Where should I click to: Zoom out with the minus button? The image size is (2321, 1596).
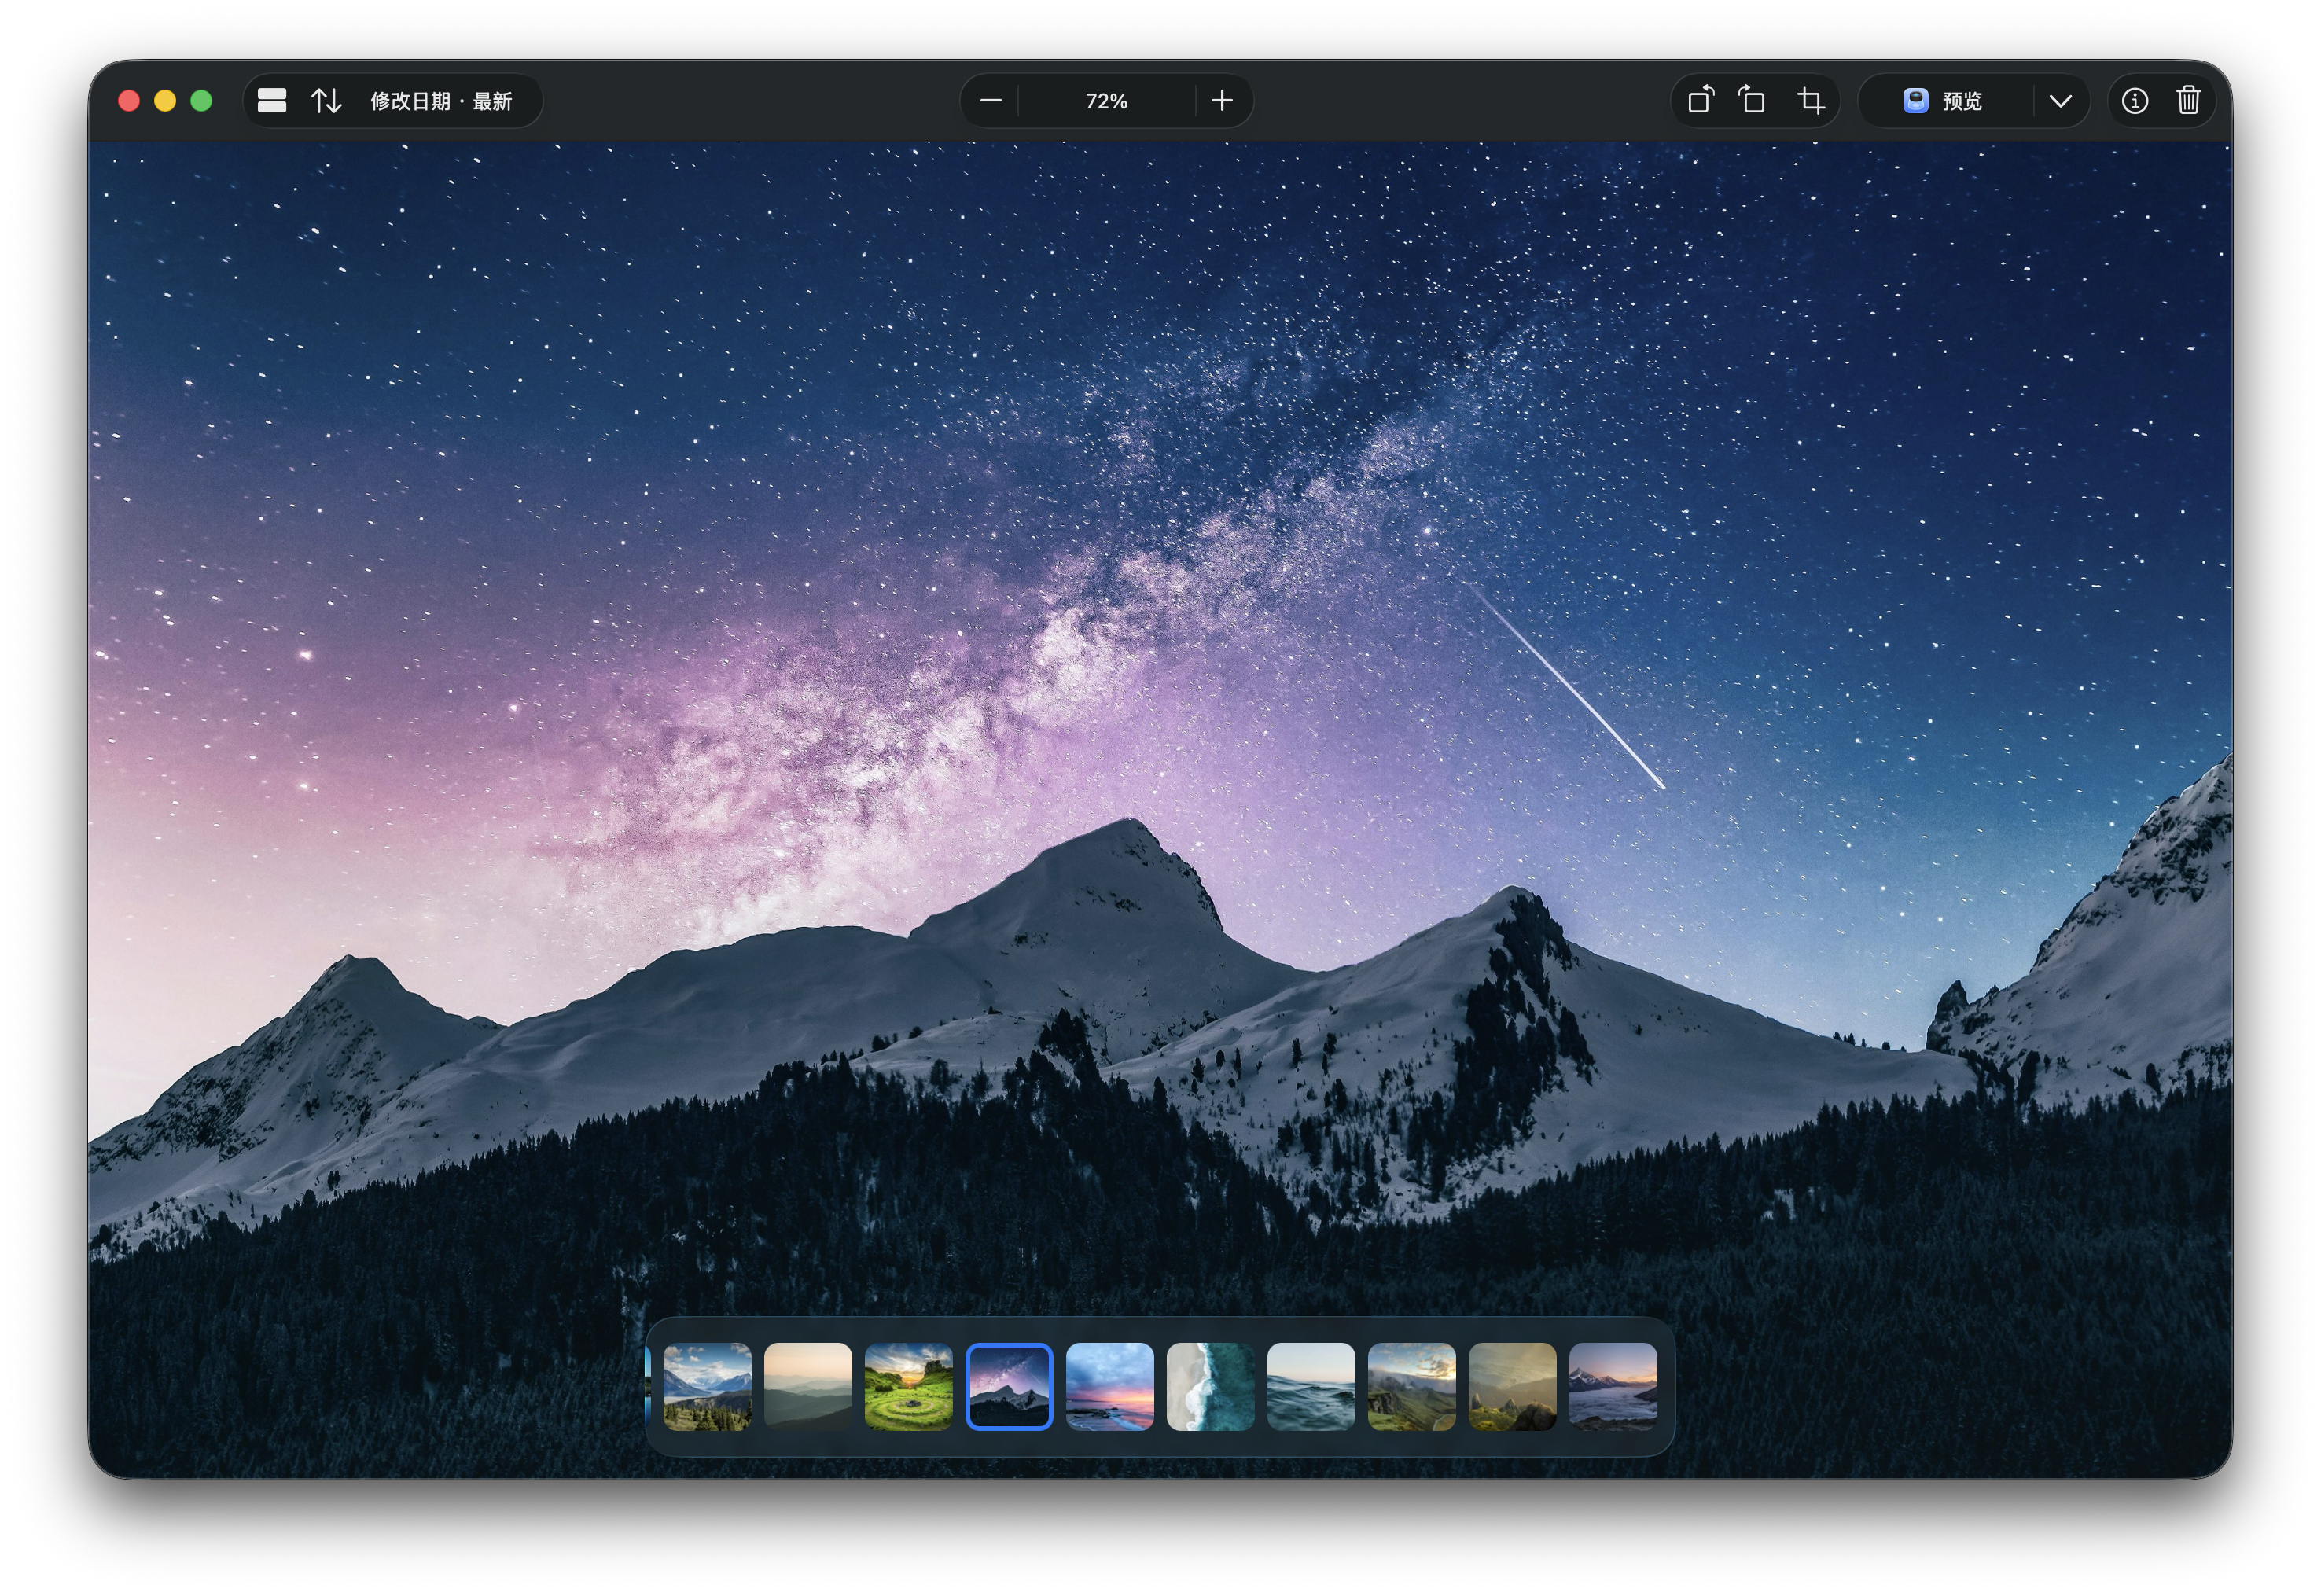point(990,101)
